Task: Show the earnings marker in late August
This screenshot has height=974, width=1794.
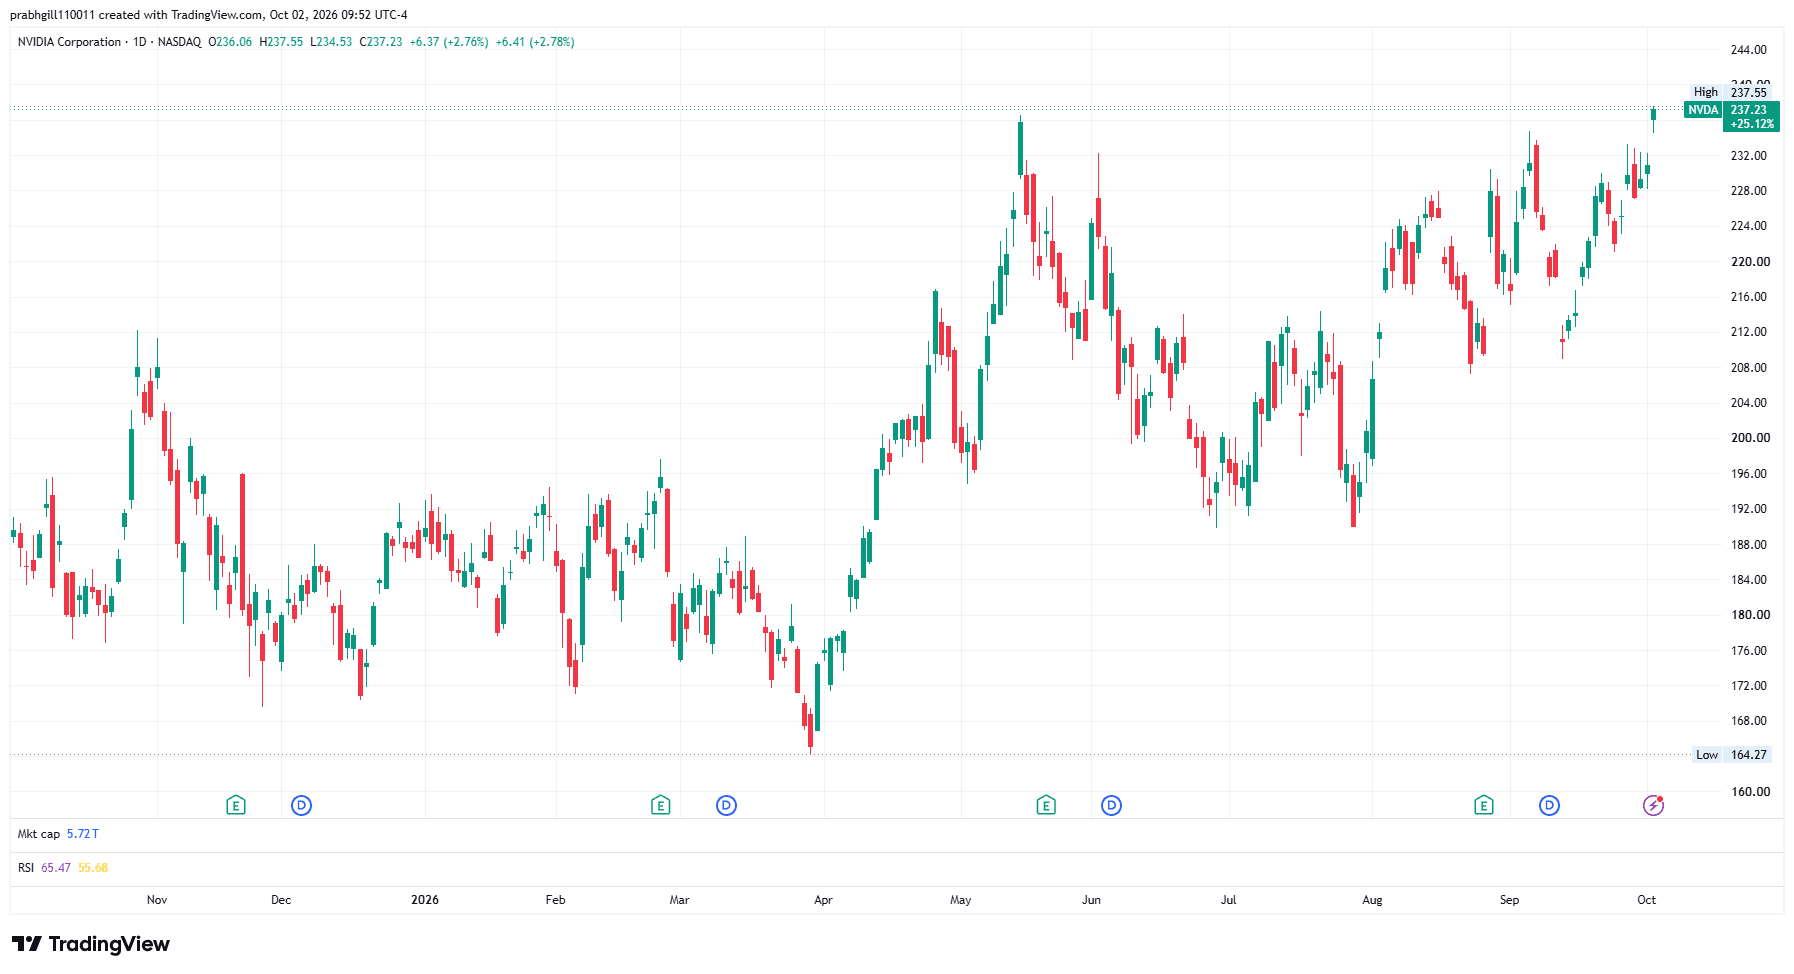Action: 1484,805
